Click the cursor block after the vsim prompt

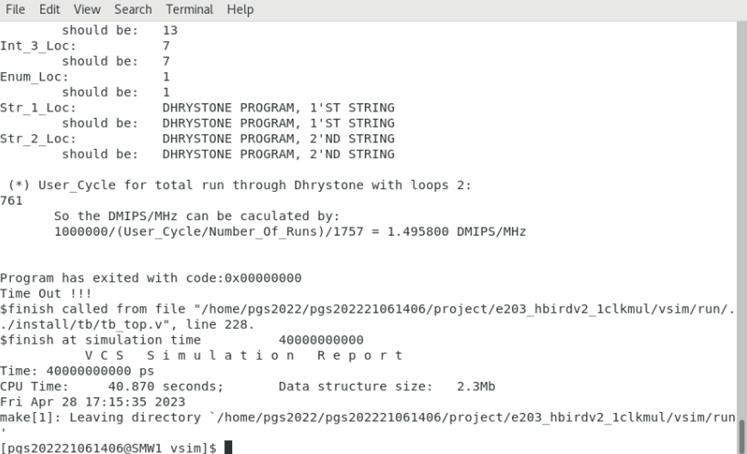coord(229,447)
